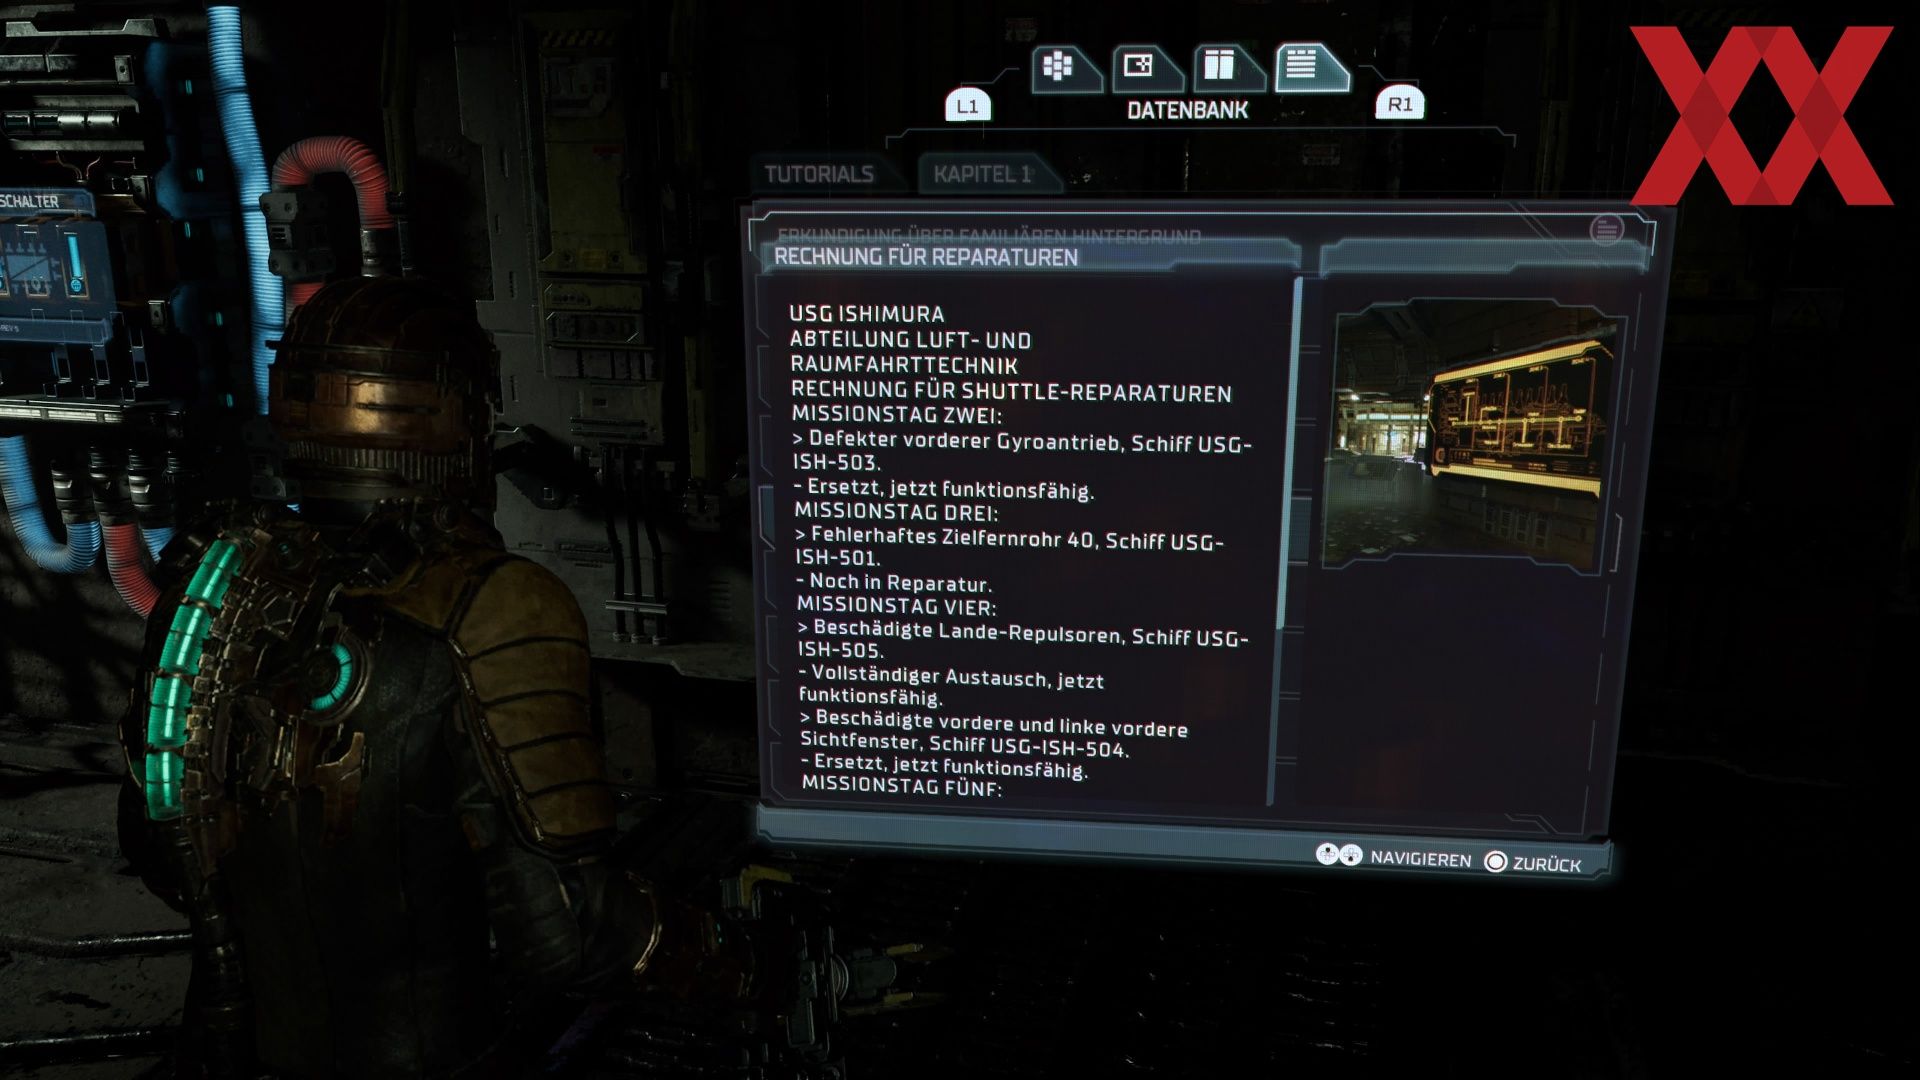Click the line 'MISSIONSTAG VIER:'

click(896, 606)
